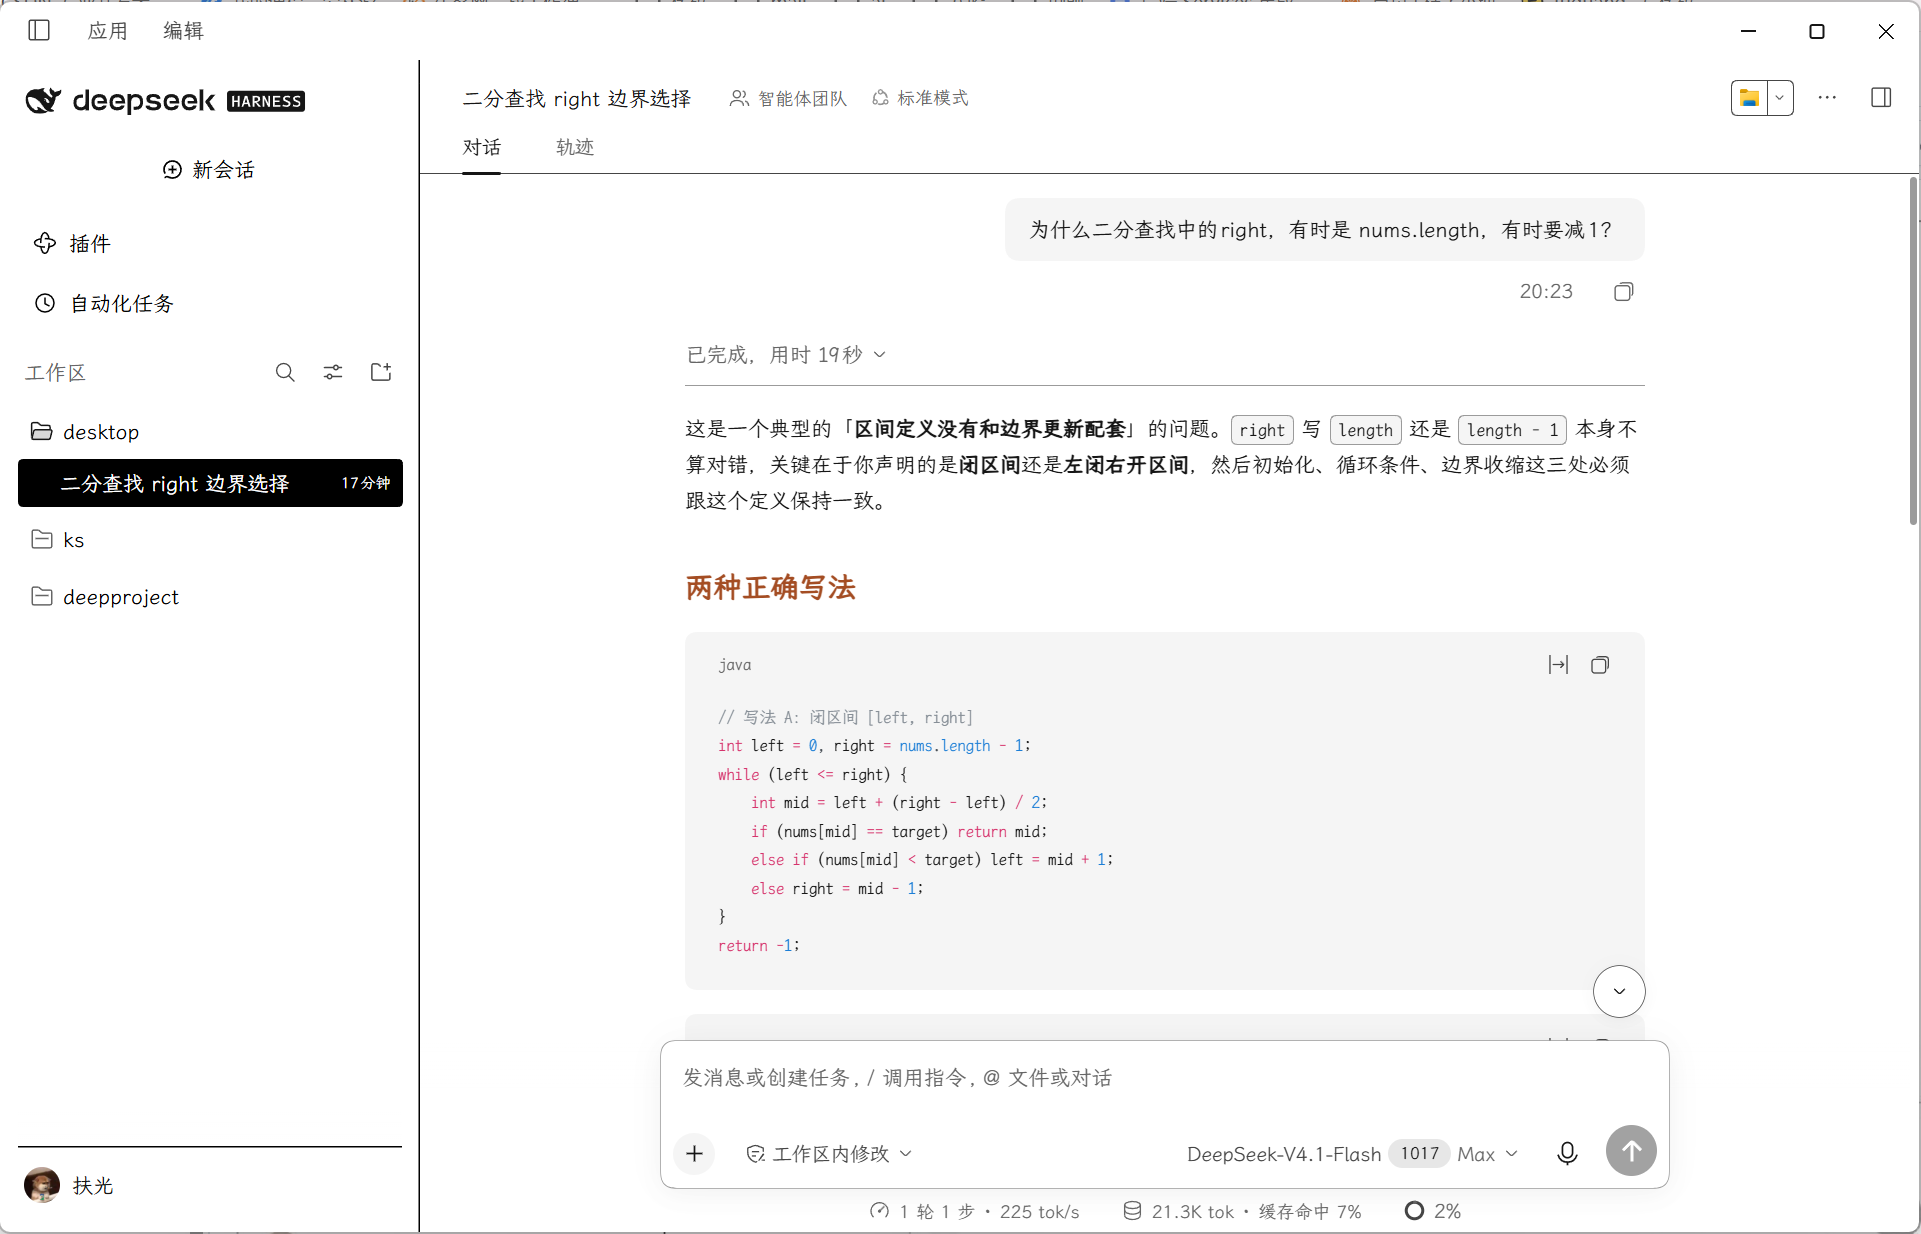Search the workspace with magnifier icon
Screen dimensions: 1921x1234
click(x=285, y=373)
